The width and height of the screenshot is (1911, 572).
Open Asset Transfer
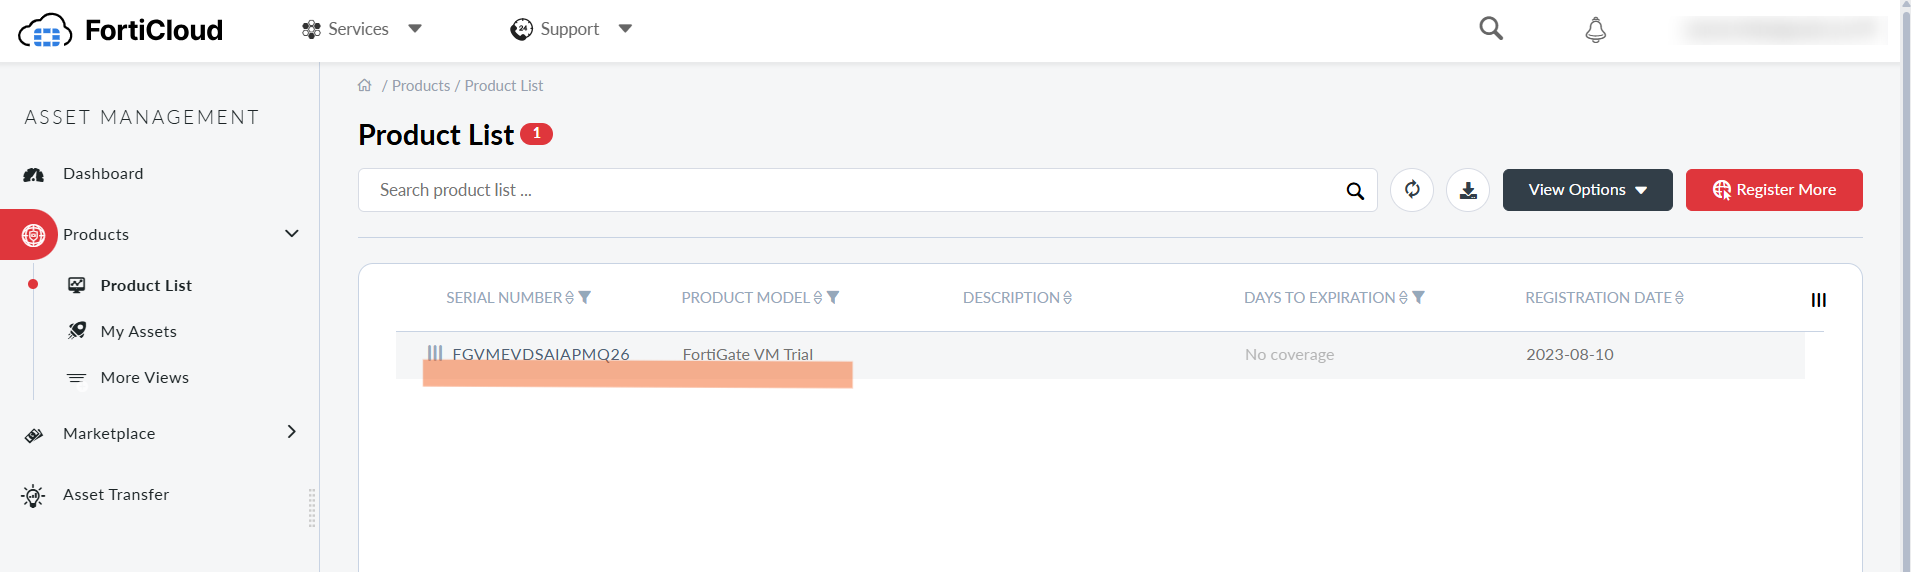pos(116,495)
